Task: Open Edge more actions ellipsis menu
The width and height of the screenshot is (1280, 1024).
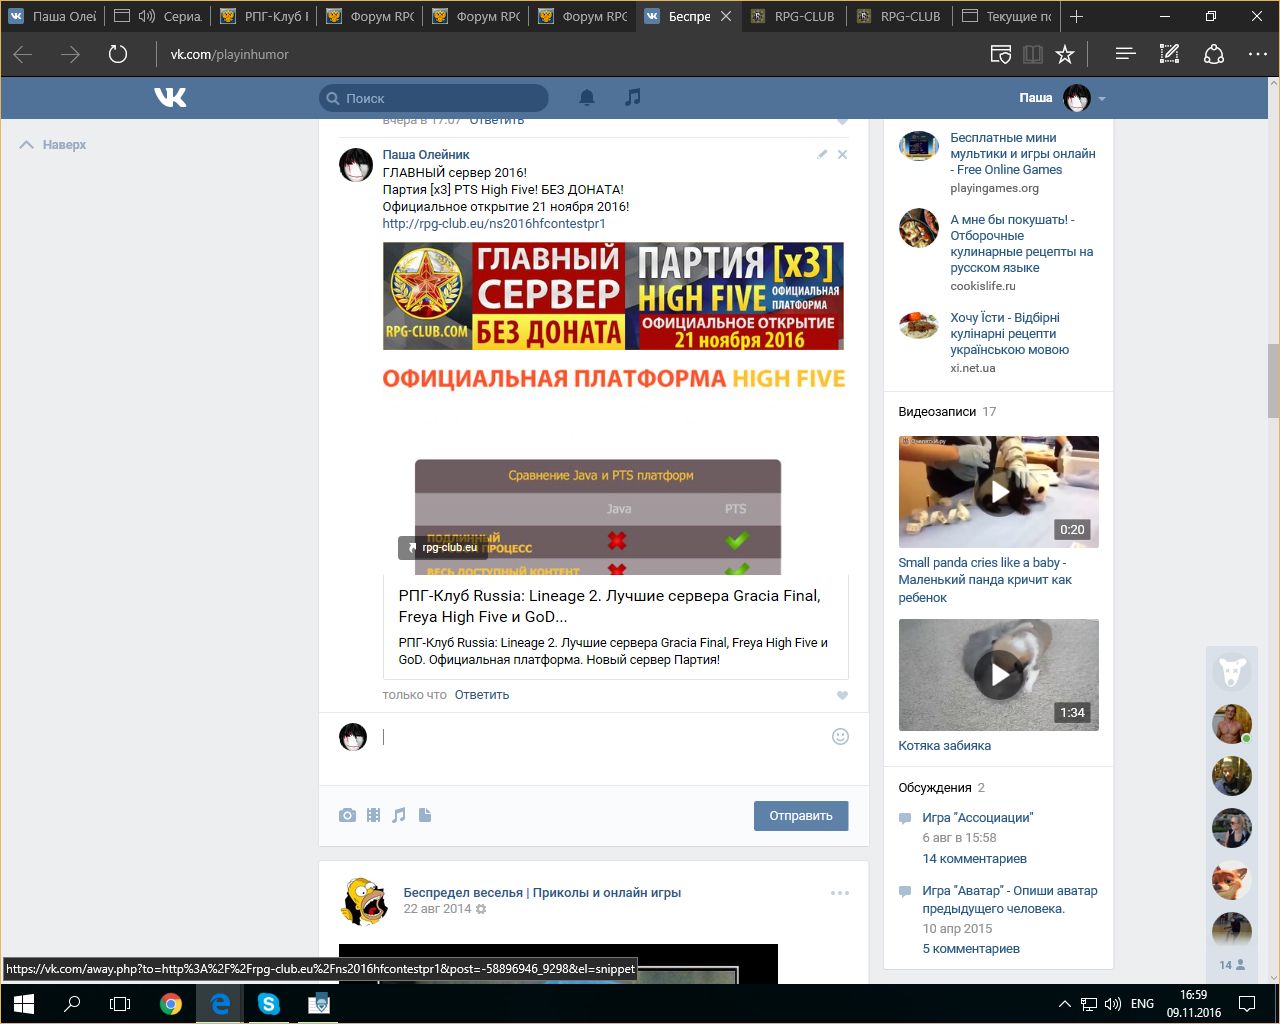Action: click(x=1258, y=54)
